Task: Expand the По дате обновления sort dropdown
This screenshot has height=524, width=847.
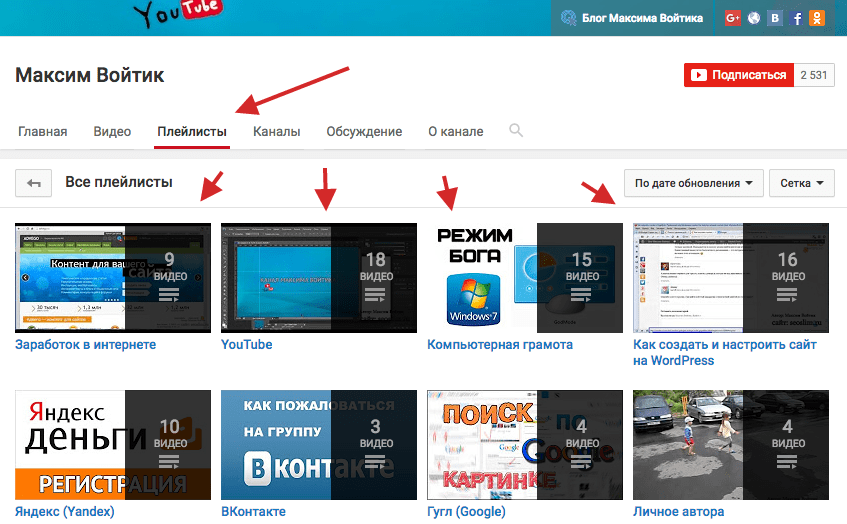Action: (x=693, y=183)
